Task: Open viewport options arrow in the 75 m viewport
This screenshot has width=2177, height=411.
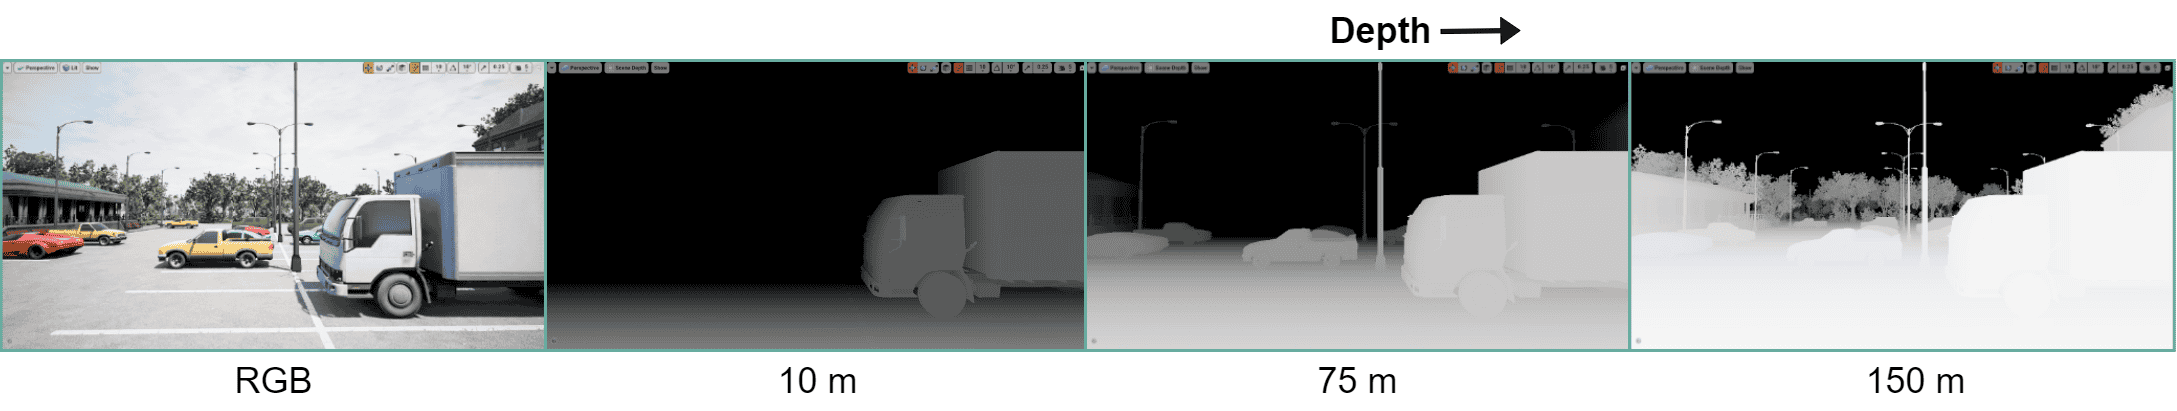Action: (x=1092, y=68)
